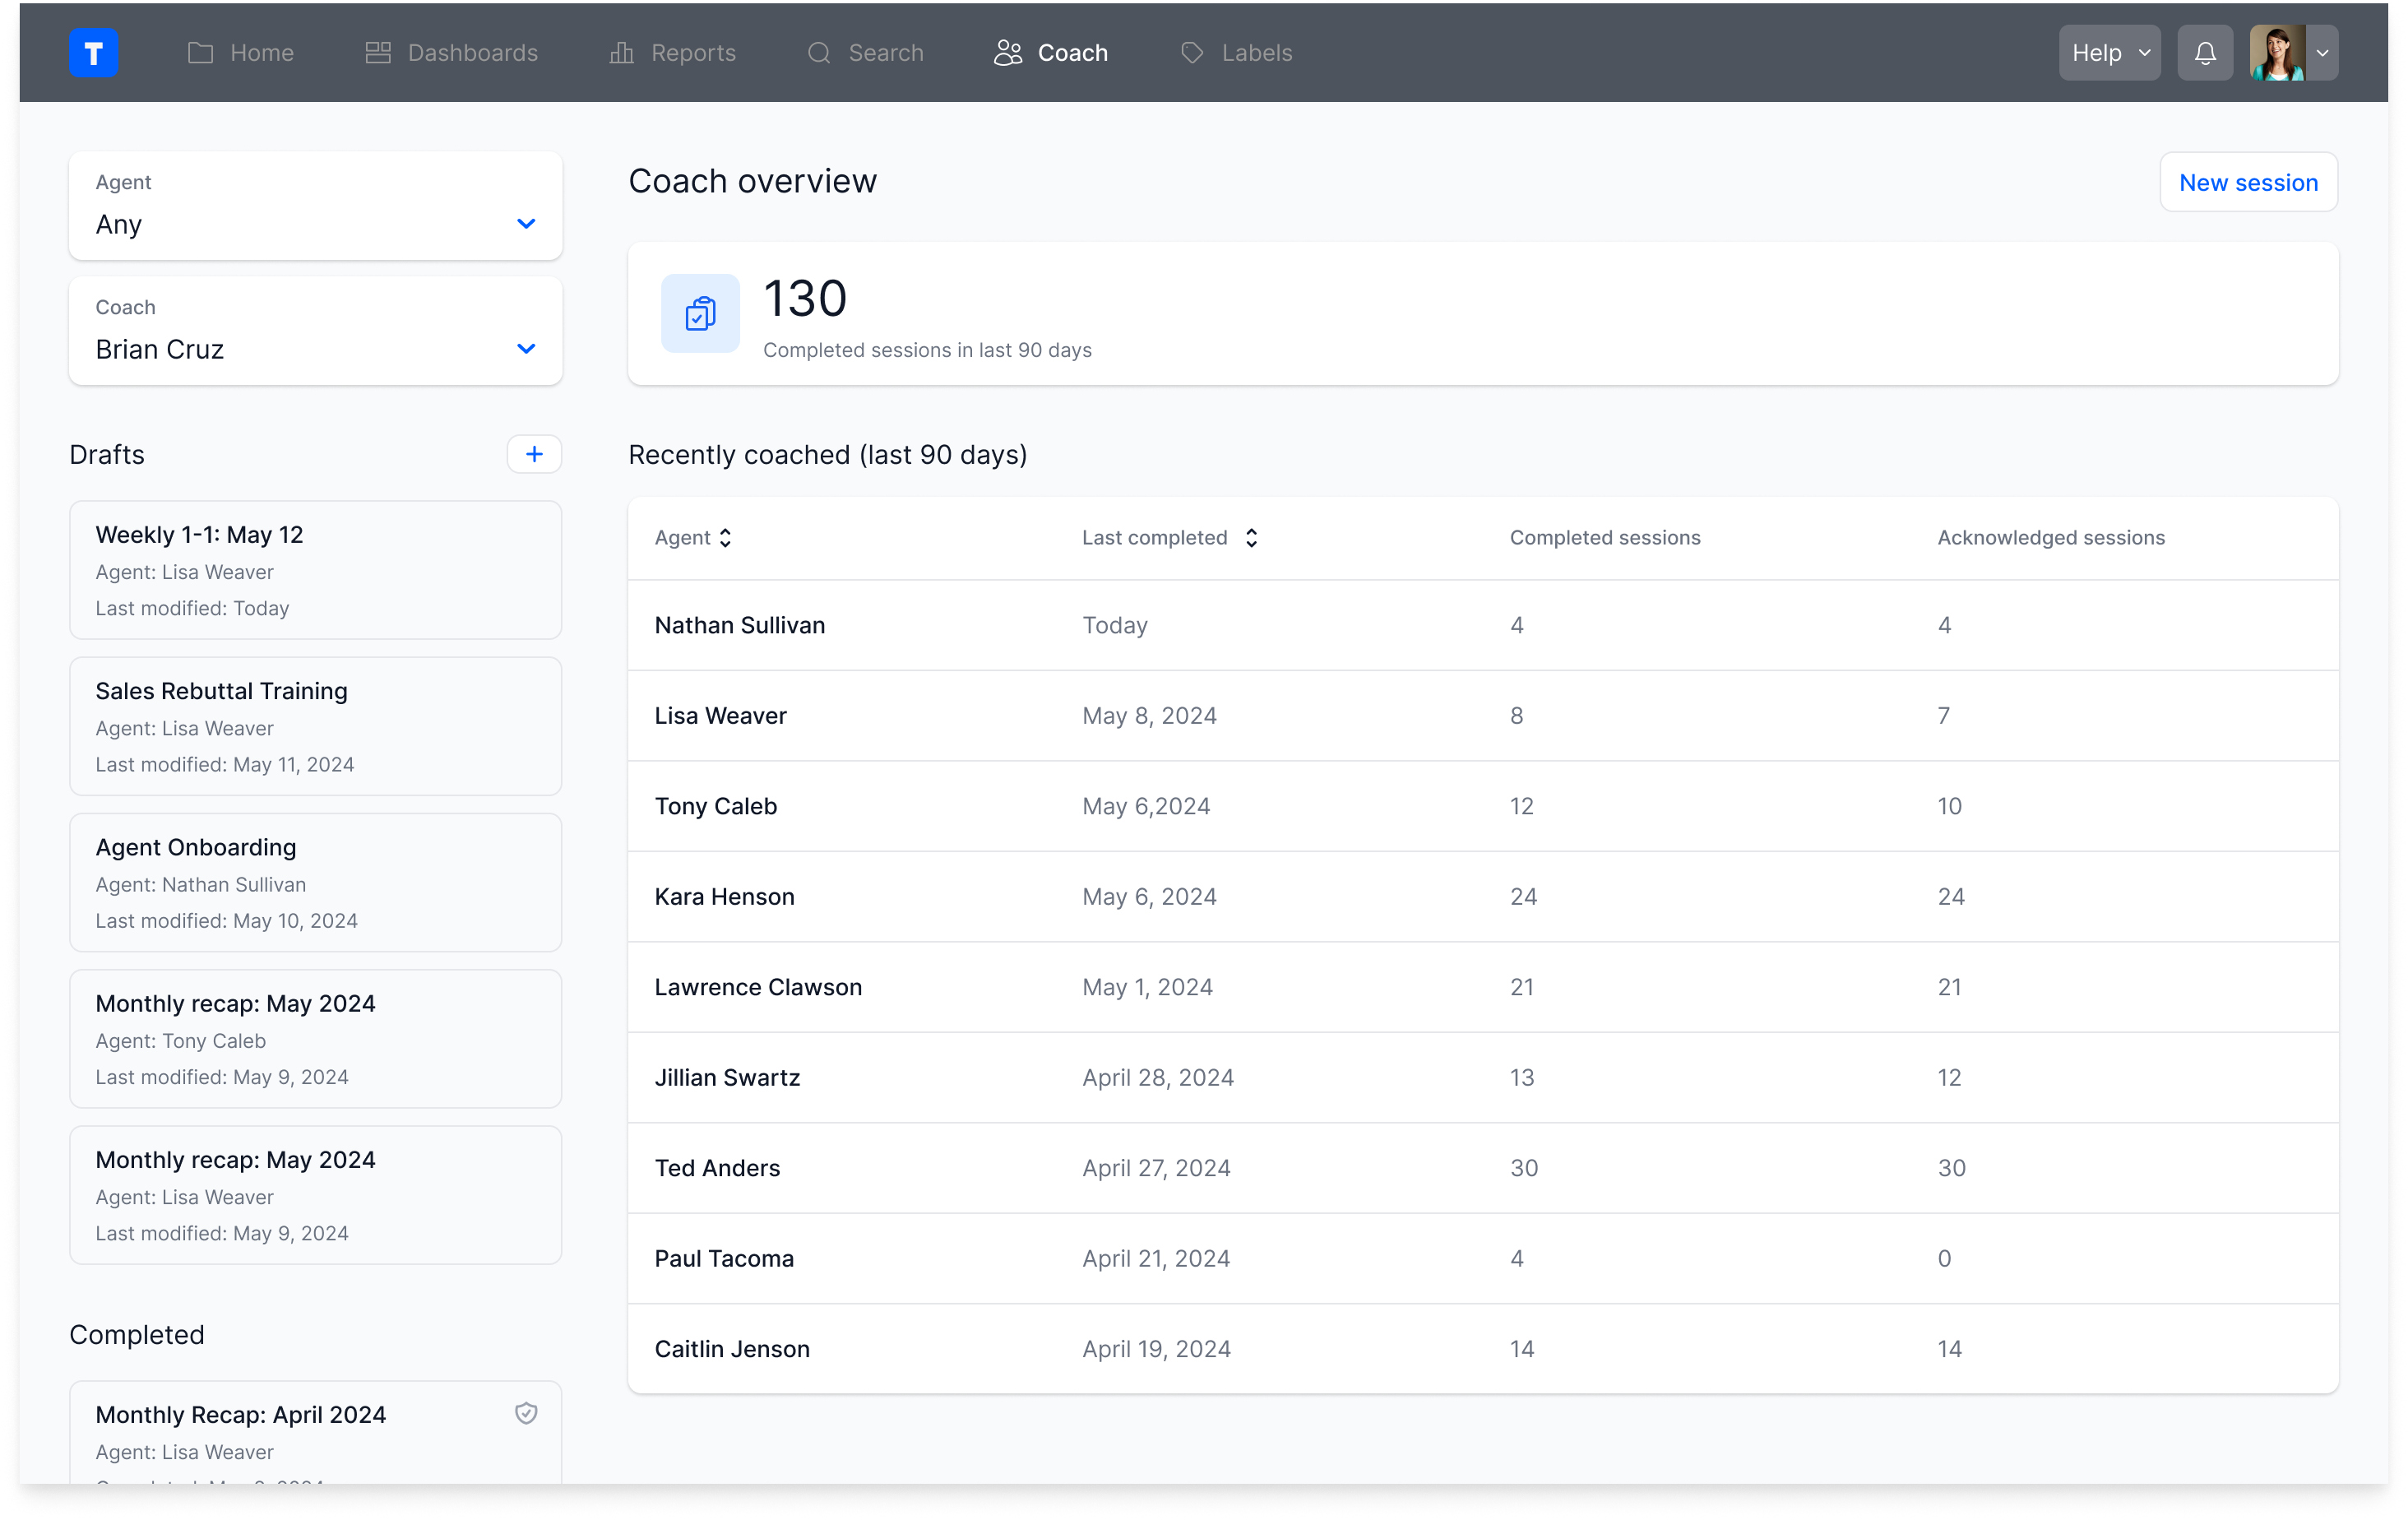
Task: Select Paul Tacoma row
Action: click(x=1483, y=1259)
